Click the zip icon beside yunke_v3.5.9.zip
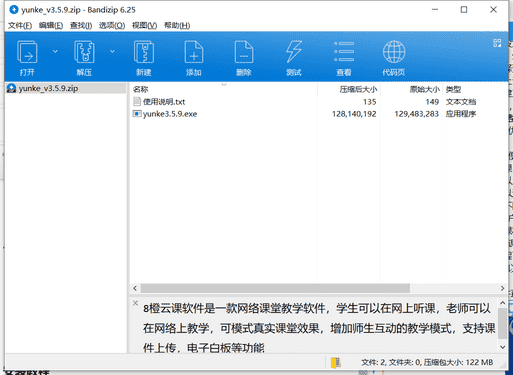 click(x=12, y=88)
